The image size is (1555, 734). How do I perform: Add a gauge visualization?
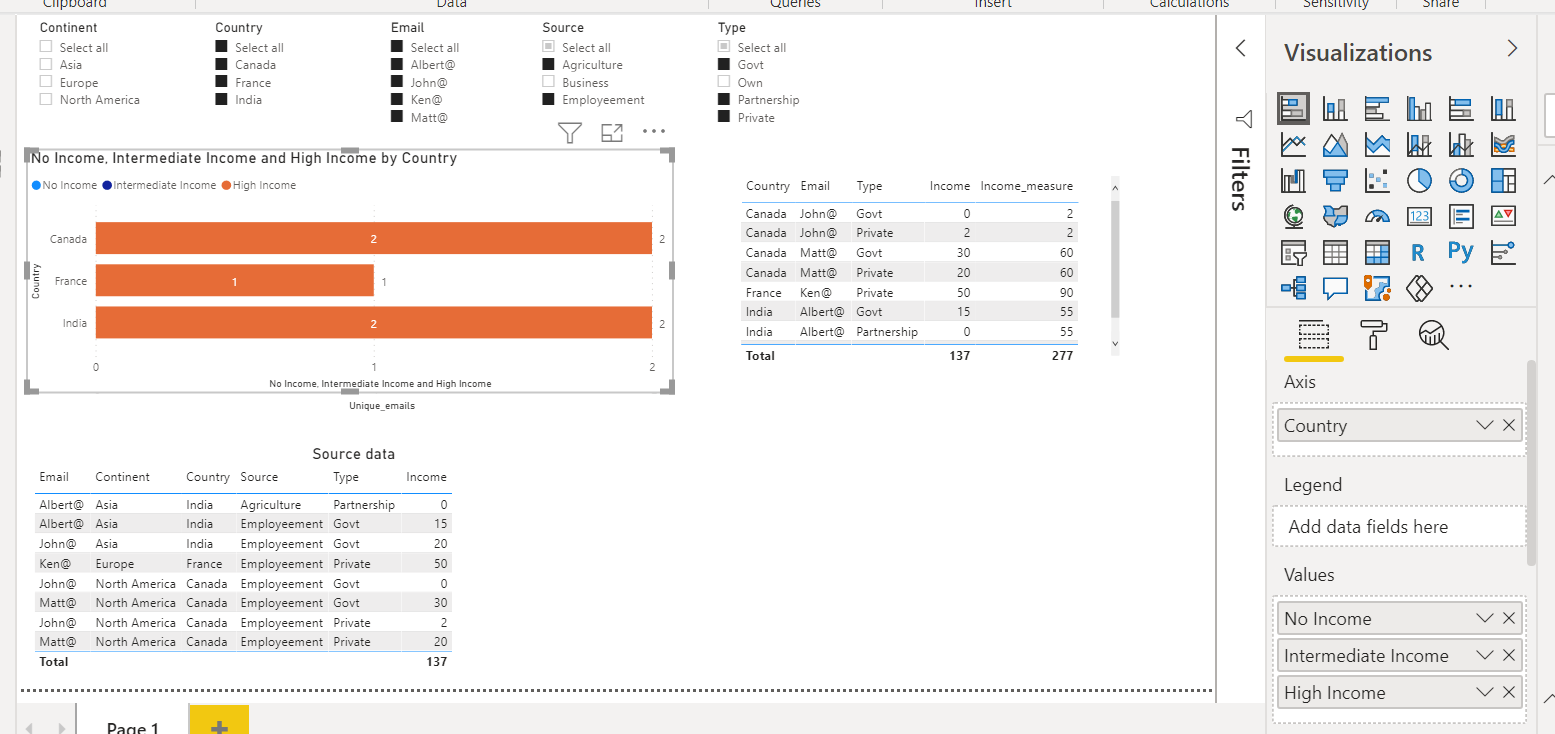[x=1377, y=216]
